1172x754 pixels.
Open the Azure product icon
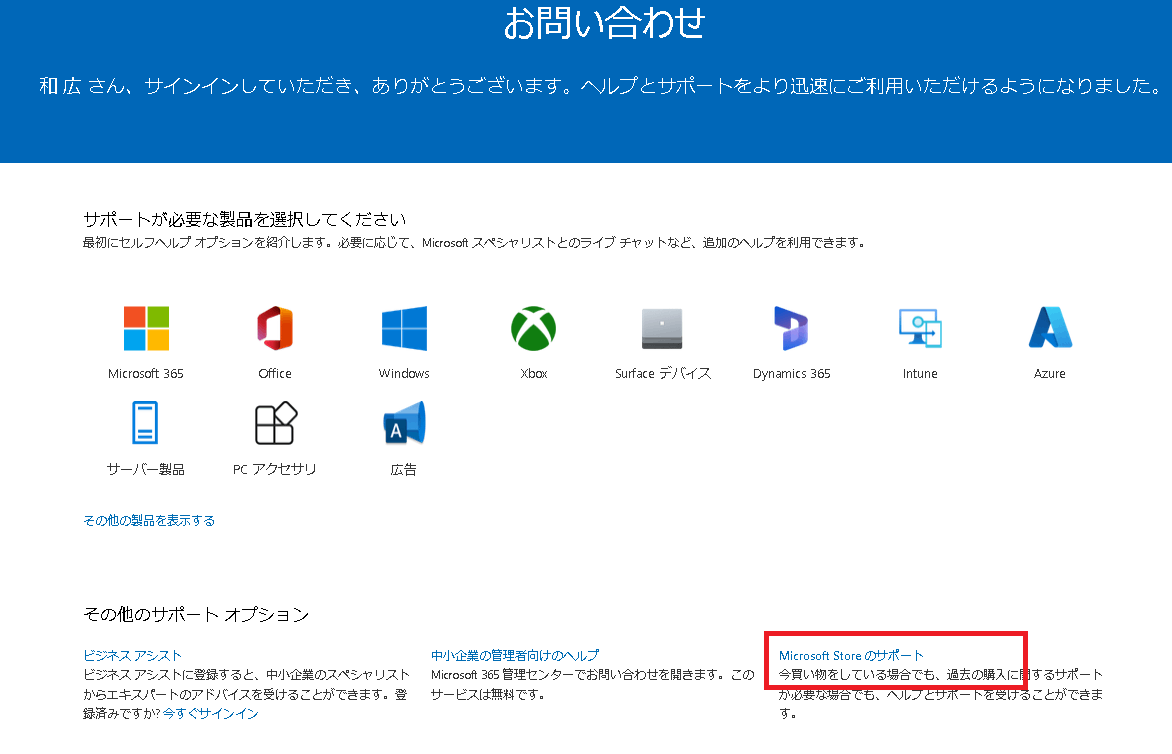click(1050, 327)
